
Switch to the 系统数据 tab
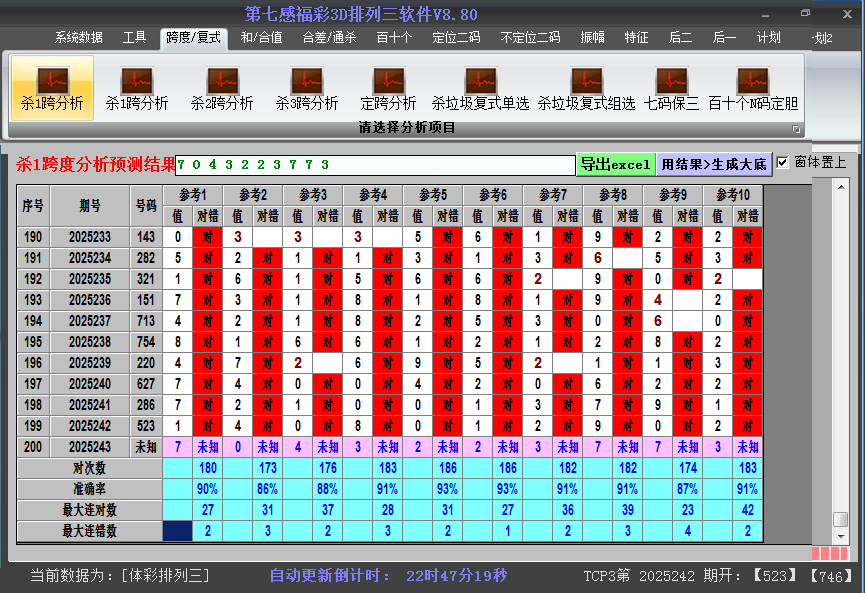79,38
